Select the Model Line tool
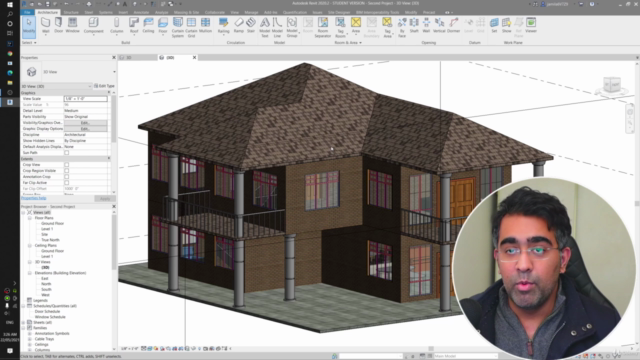The image size is (640, 360). pyautogui.click(x=277, y=27)
